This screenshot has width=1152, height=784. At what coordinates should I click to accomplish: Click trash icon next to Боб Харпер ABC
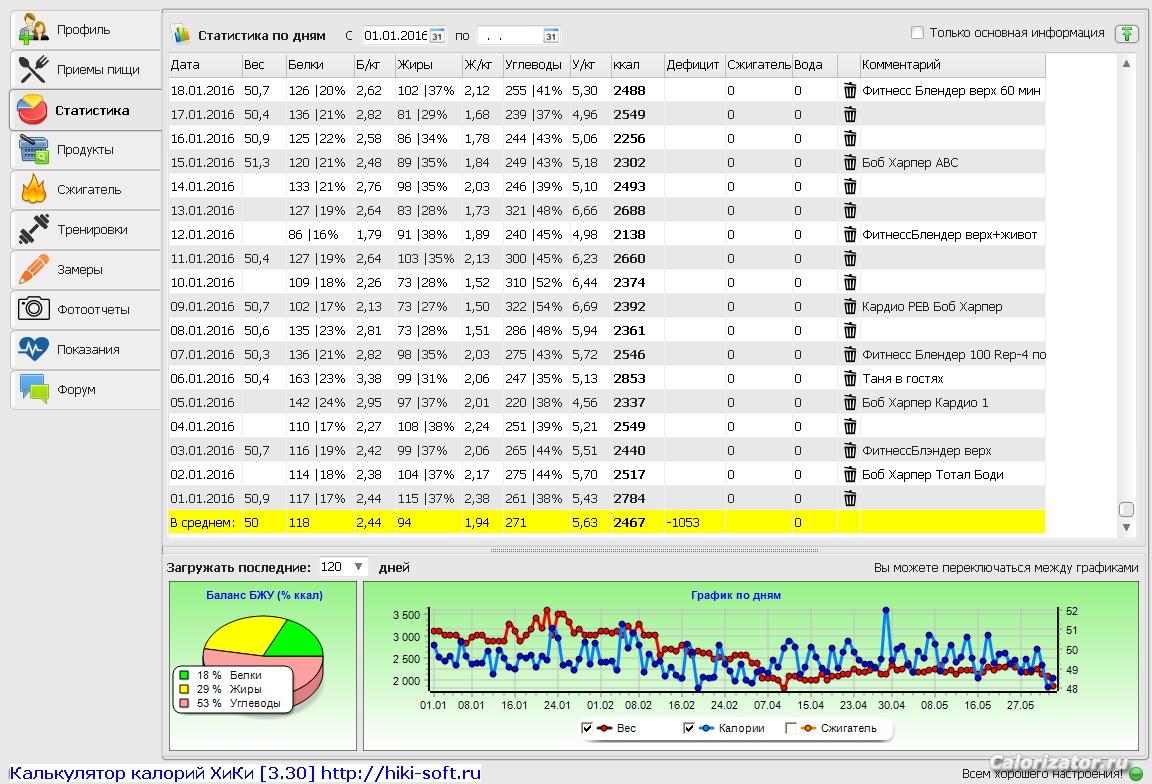(x=849, y=162)
